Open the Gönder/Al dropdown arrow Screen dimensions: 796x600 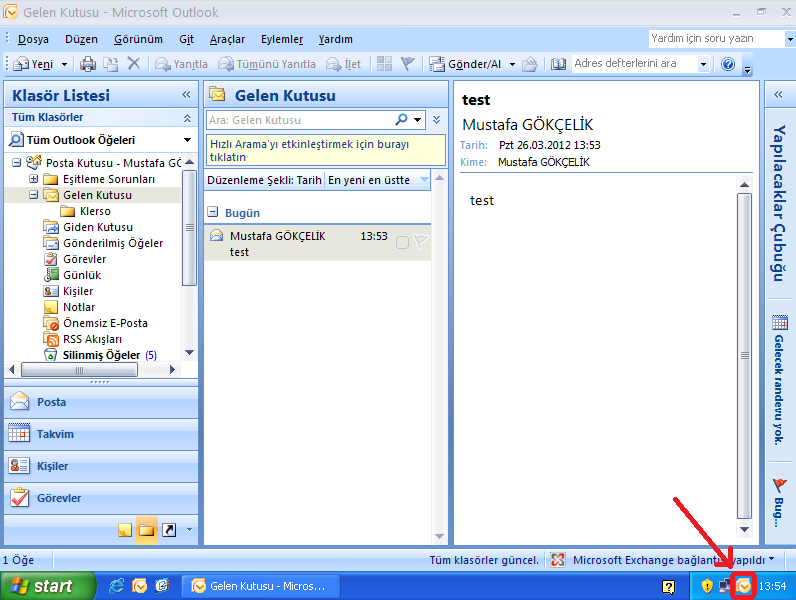tap(512, 64)
